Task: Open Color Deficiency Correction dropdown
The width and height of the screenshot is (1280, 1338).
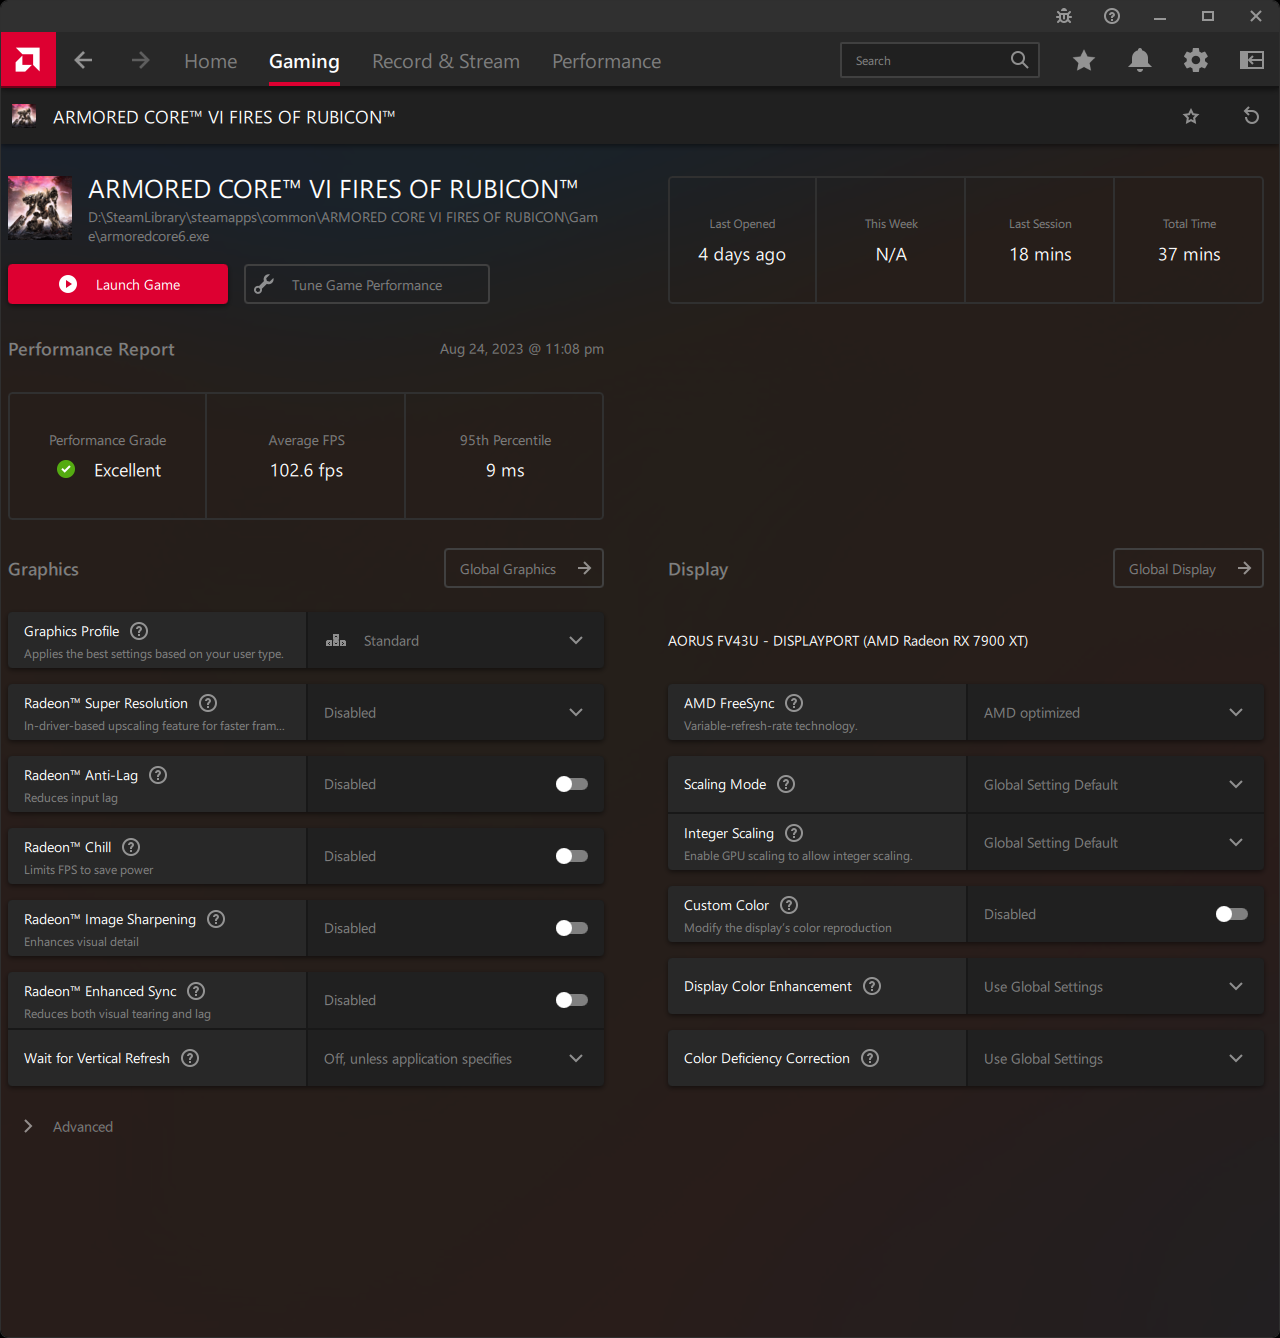Action: (x=1115, y=1058)
